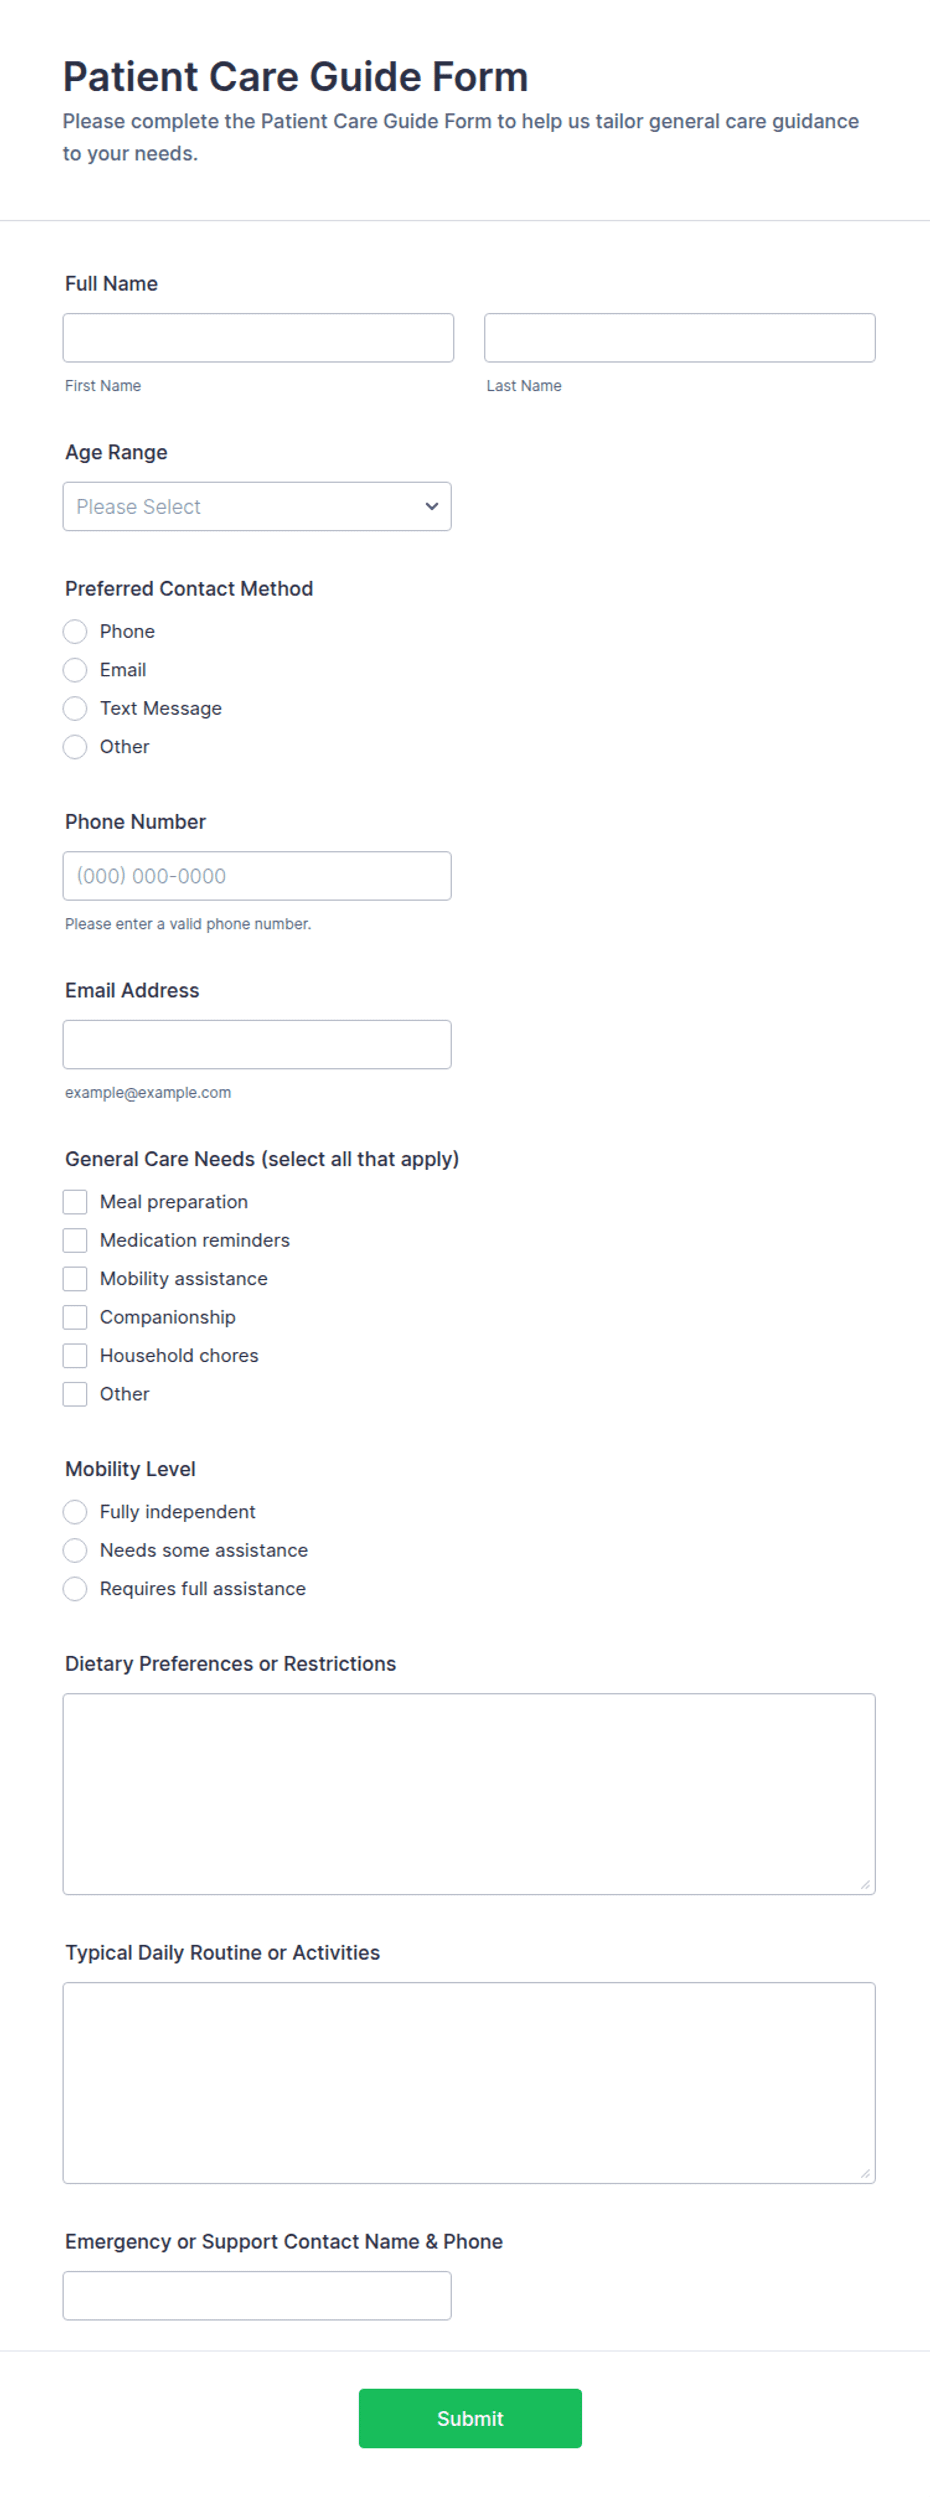Screen dimensions: 930x2497
Task: Open the Age Range dropdown
Action: point(257,506)
